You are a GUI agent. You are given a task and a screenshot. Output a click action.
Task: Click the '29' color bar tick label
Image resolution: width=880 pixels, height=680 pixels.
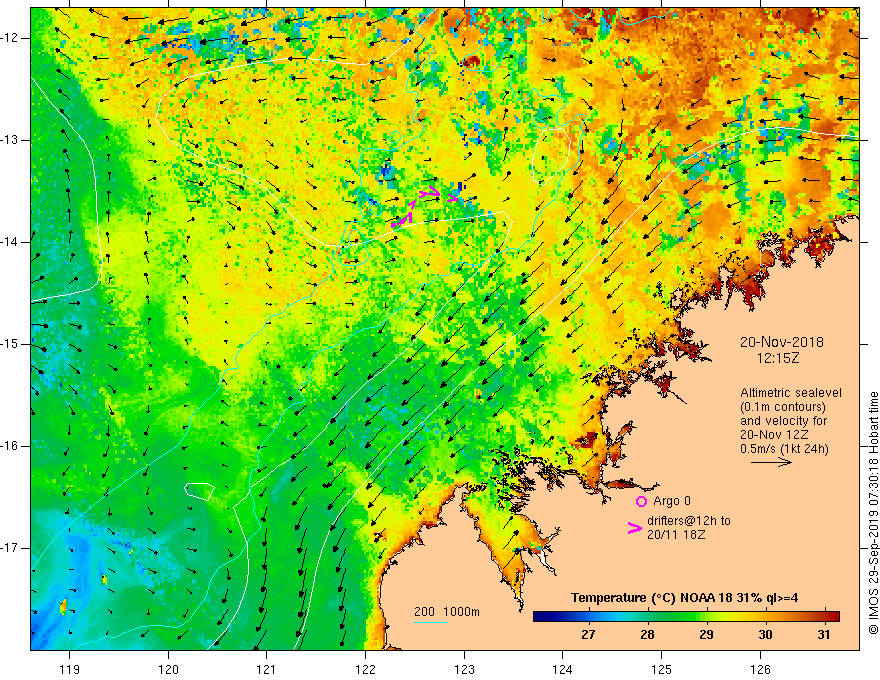pos(706,635)
